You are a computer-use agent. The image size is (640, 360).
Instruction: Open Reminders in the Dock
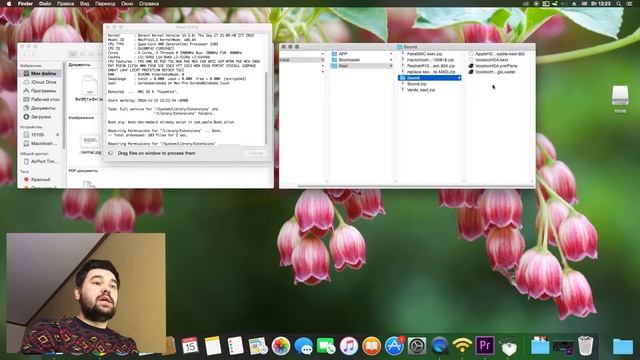[x=236, y=346]
